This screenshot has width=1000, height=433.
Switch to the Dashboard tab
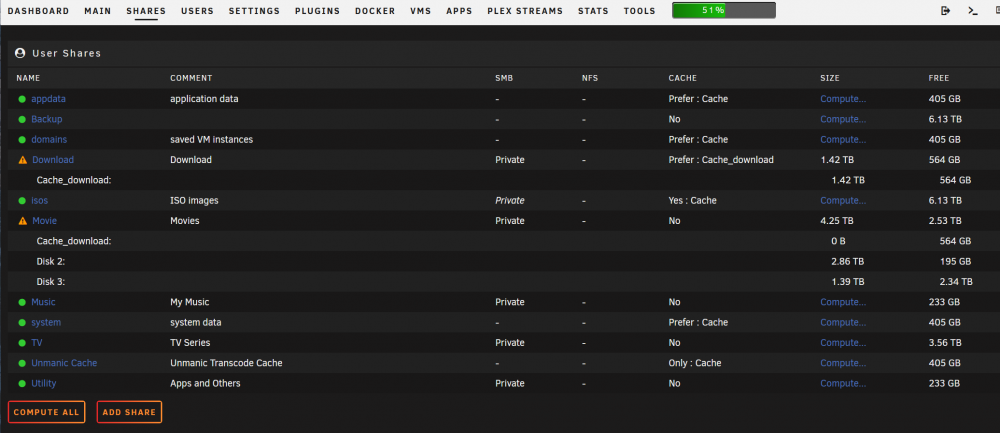pyautogui.click(x=38, y=11)
